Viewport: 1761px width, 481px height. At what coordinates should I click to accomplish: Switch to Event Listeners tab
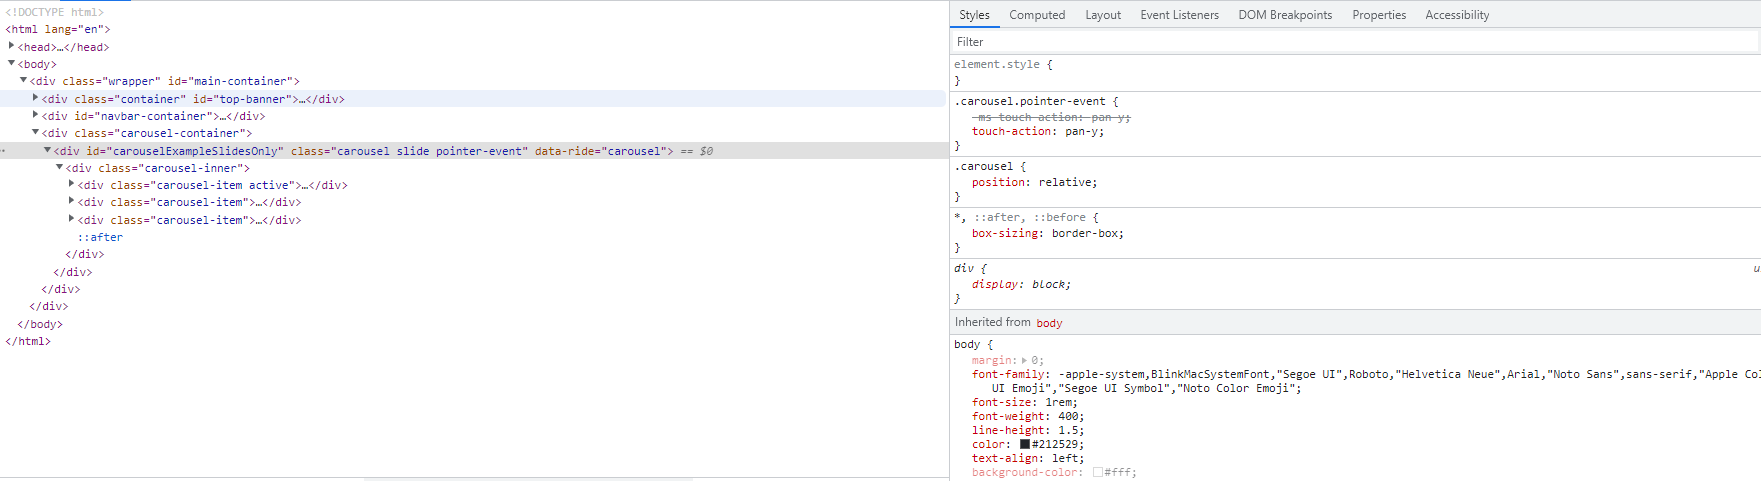[x=1179, y=15]
